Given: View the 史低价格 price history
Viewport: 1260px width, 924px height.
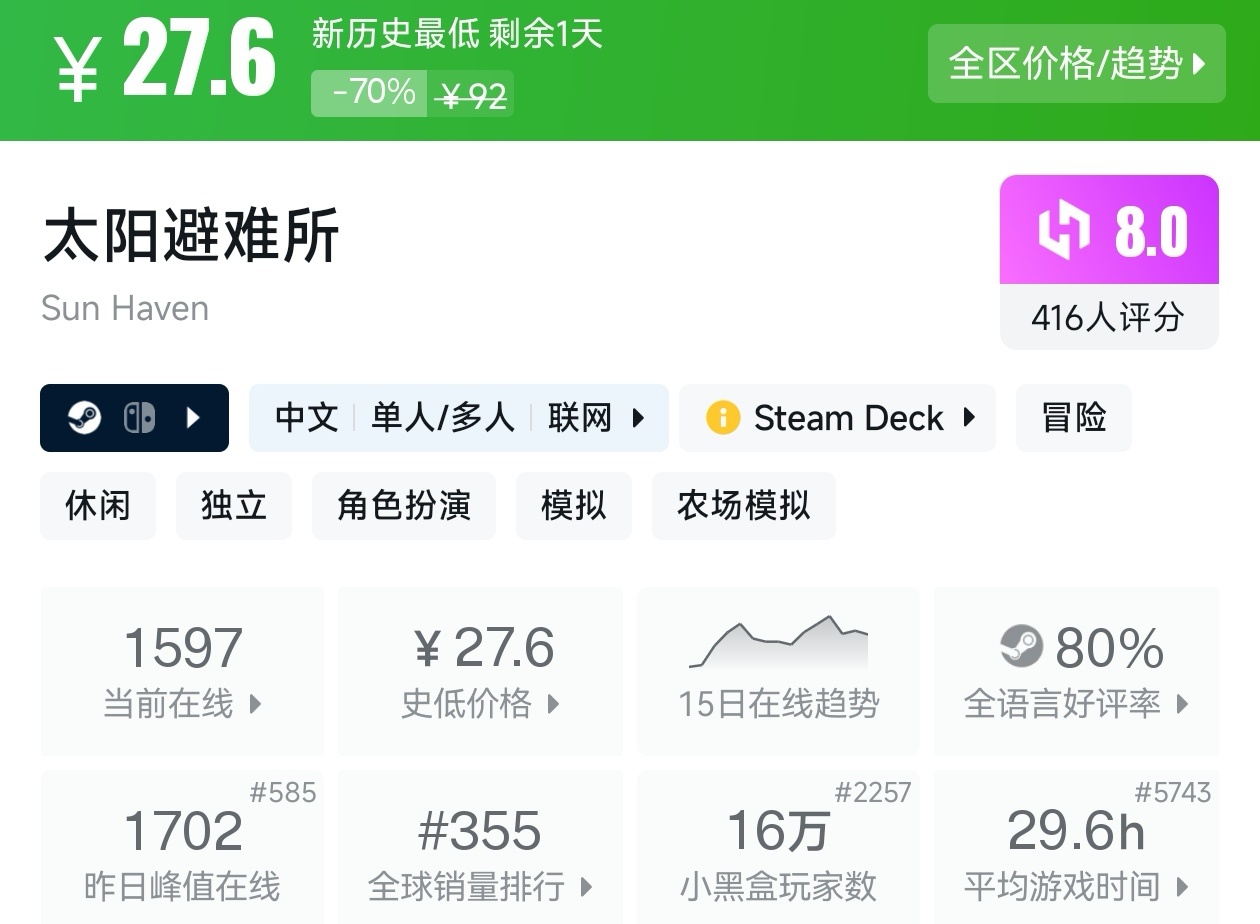Looking at the screenshot, I should click(x=480, y=670).
